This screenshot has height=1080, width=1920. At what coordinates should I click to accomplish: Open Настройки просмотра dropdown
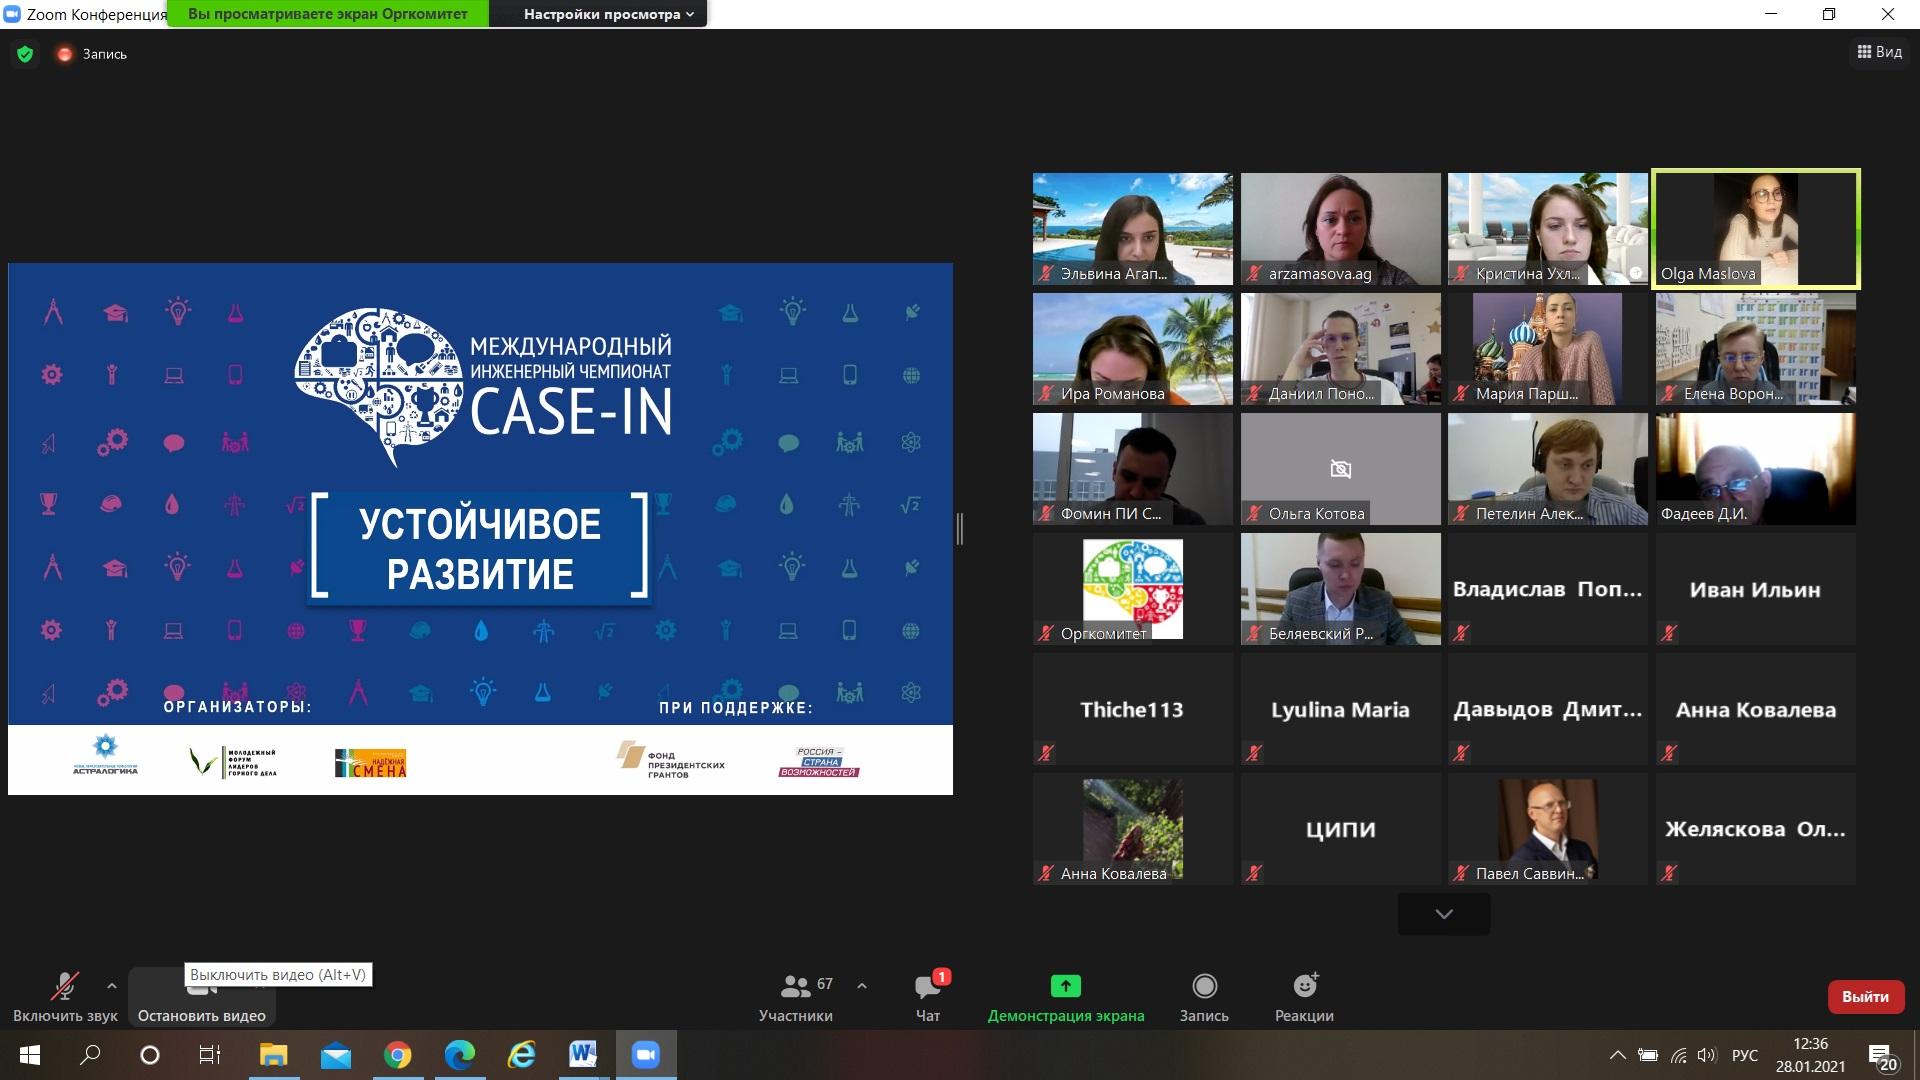[608, 14]
